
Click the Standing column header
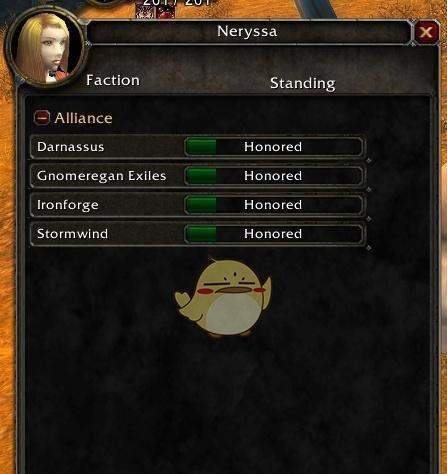click(303, 83)
